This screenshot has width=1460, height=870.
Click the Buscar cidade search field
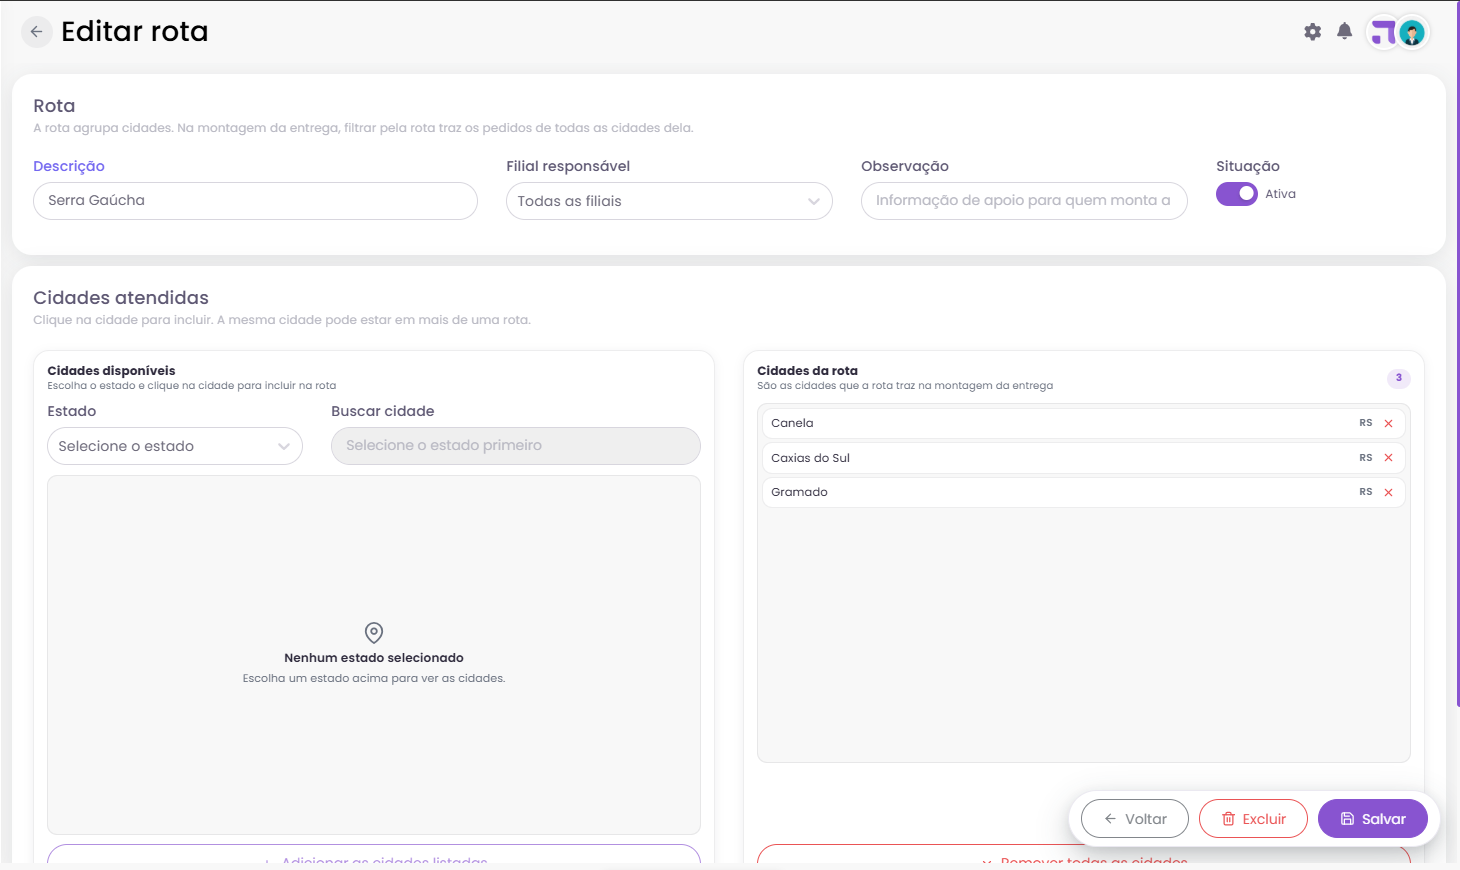(516, 446)
